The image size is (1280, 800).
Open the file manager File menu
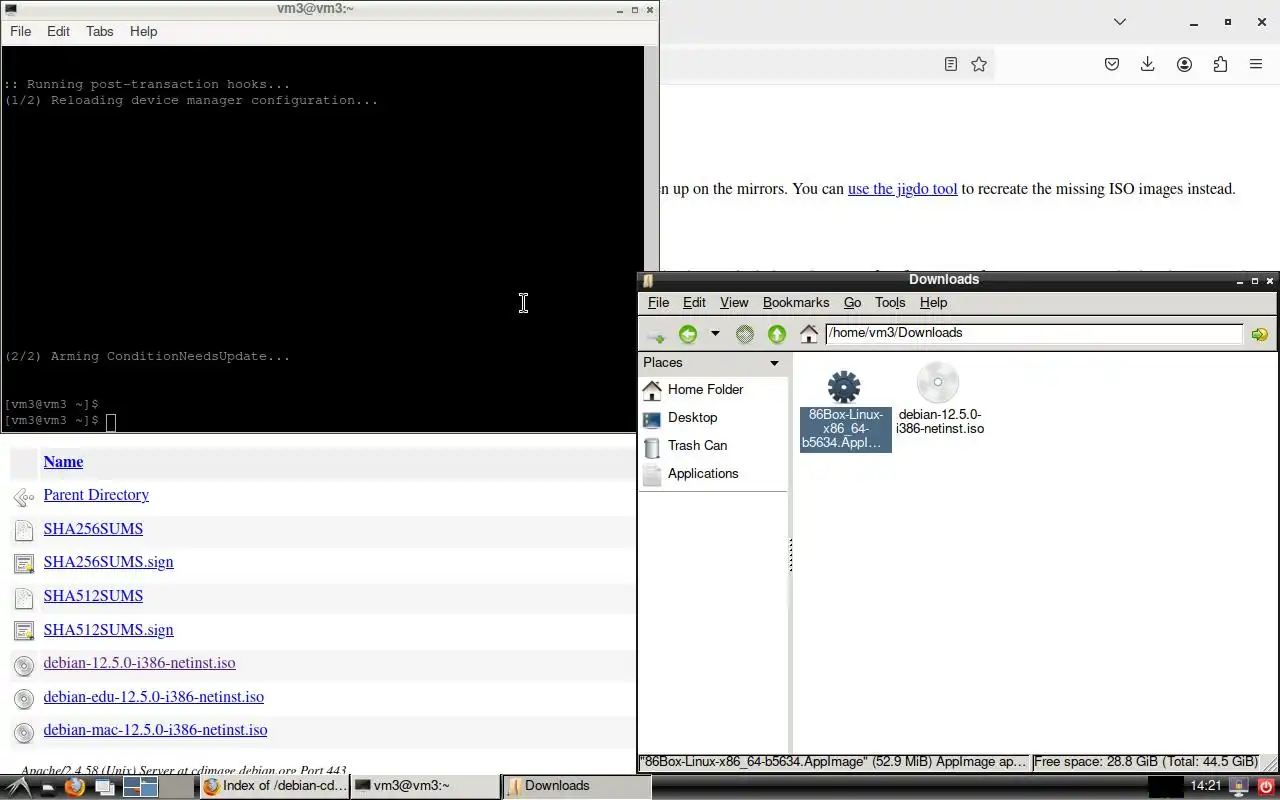(659, 303)
